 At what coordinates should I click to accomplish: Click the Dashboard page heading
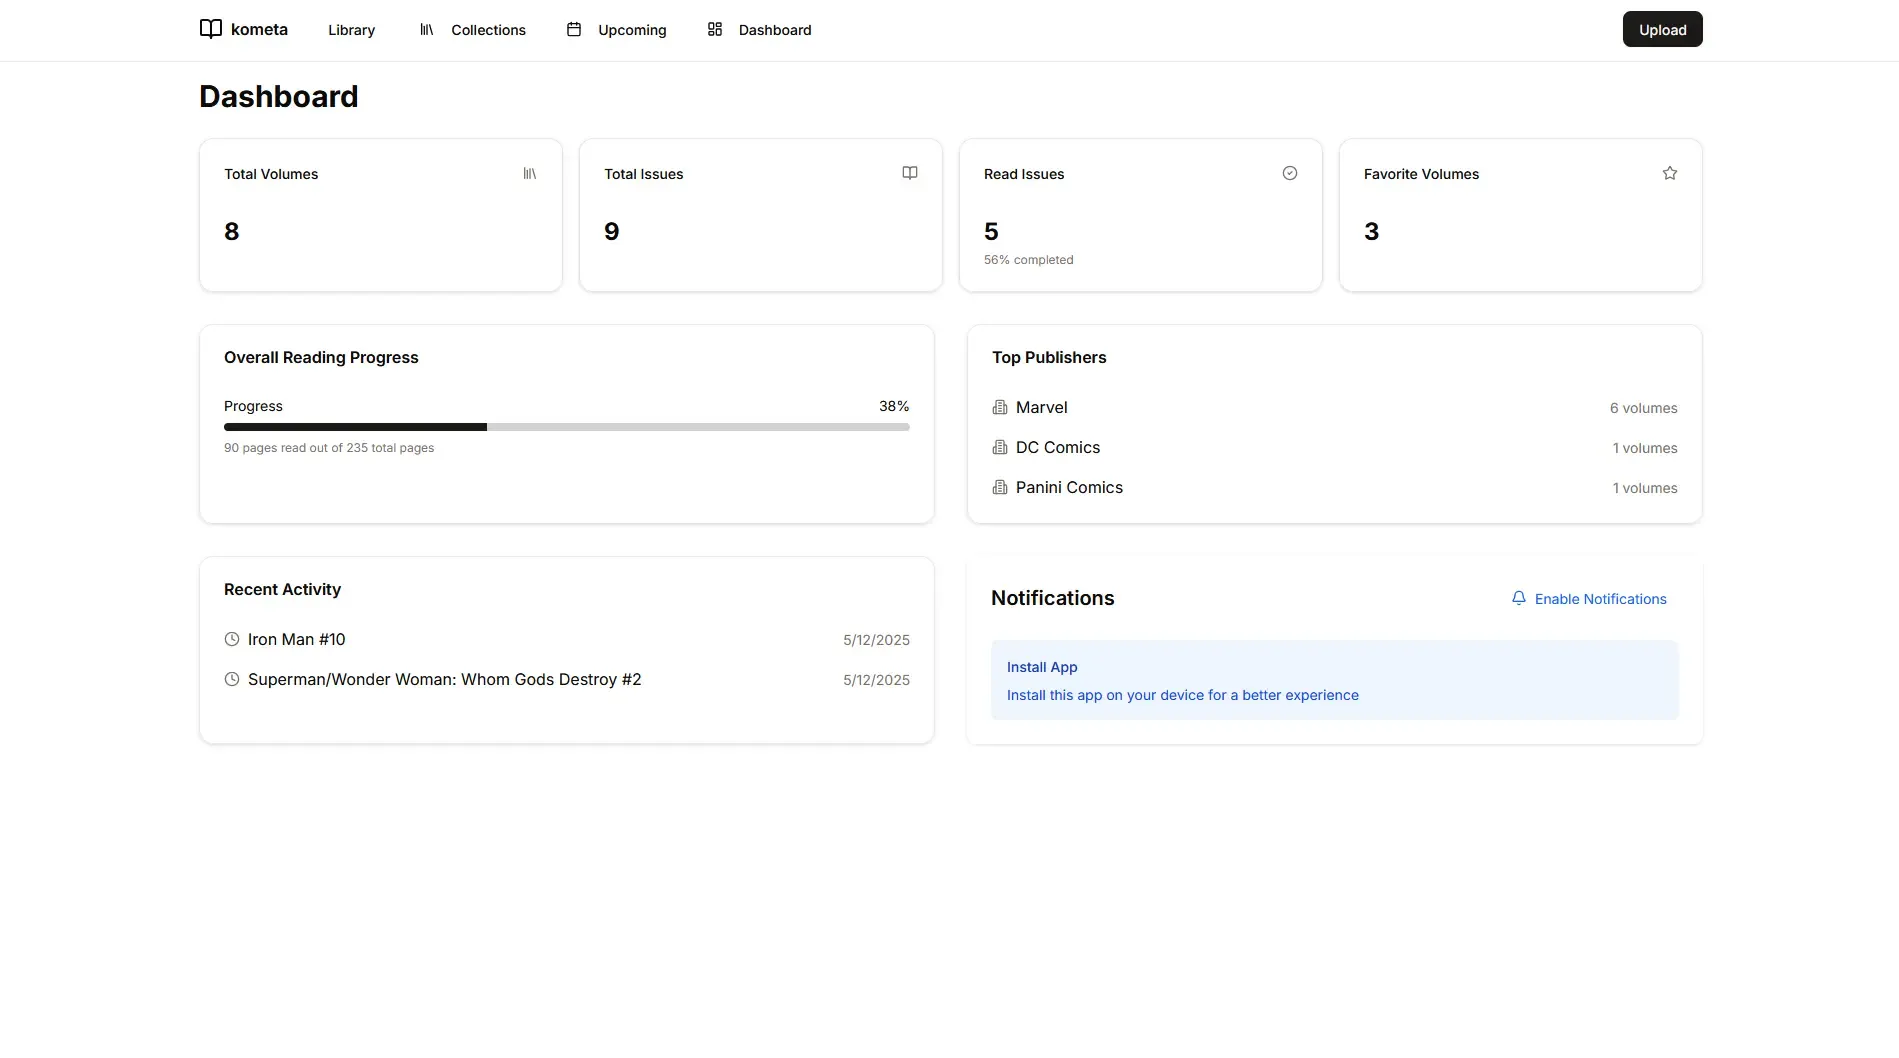(279, 96)
